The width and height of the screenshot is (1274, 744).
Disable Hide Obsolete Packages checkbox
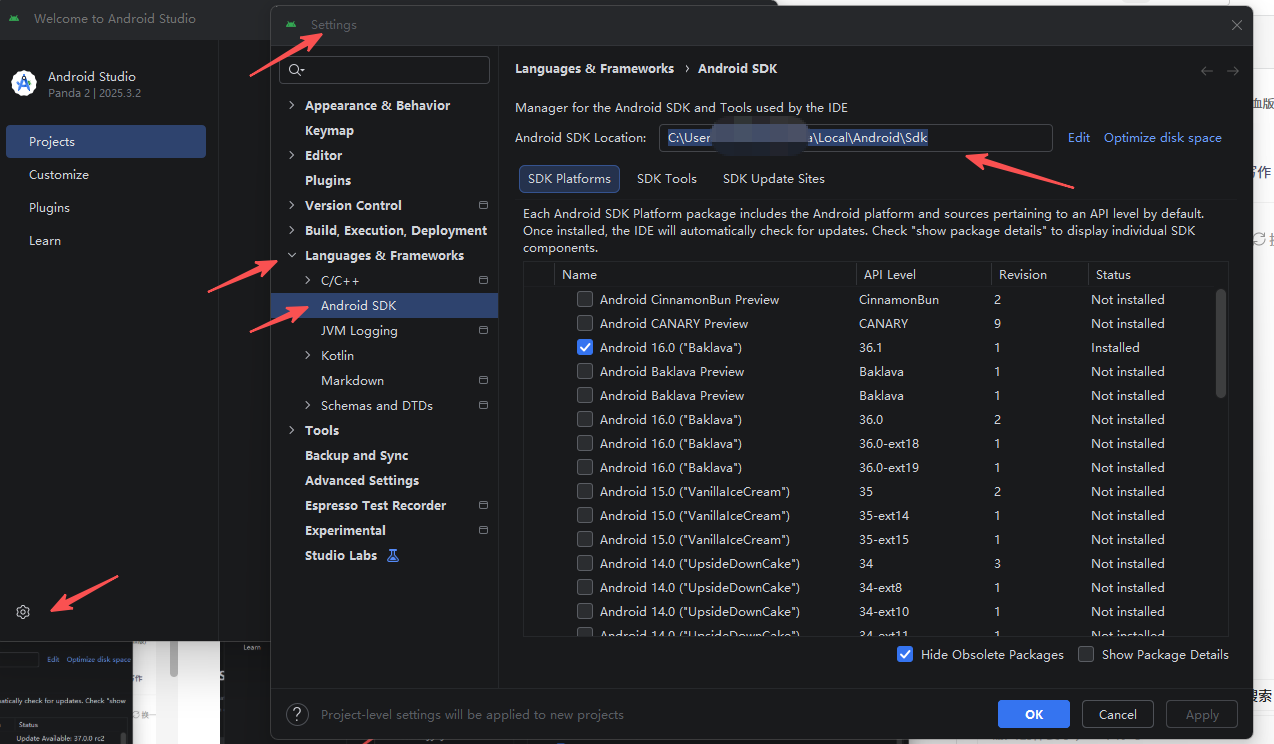click(x=905, y=654)
